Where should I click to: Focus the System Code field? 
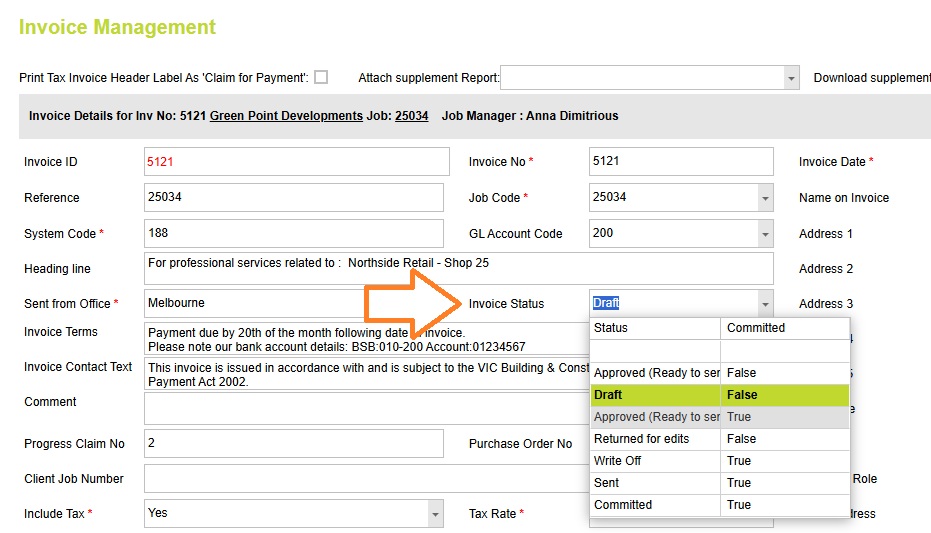(x=293, y=234)
